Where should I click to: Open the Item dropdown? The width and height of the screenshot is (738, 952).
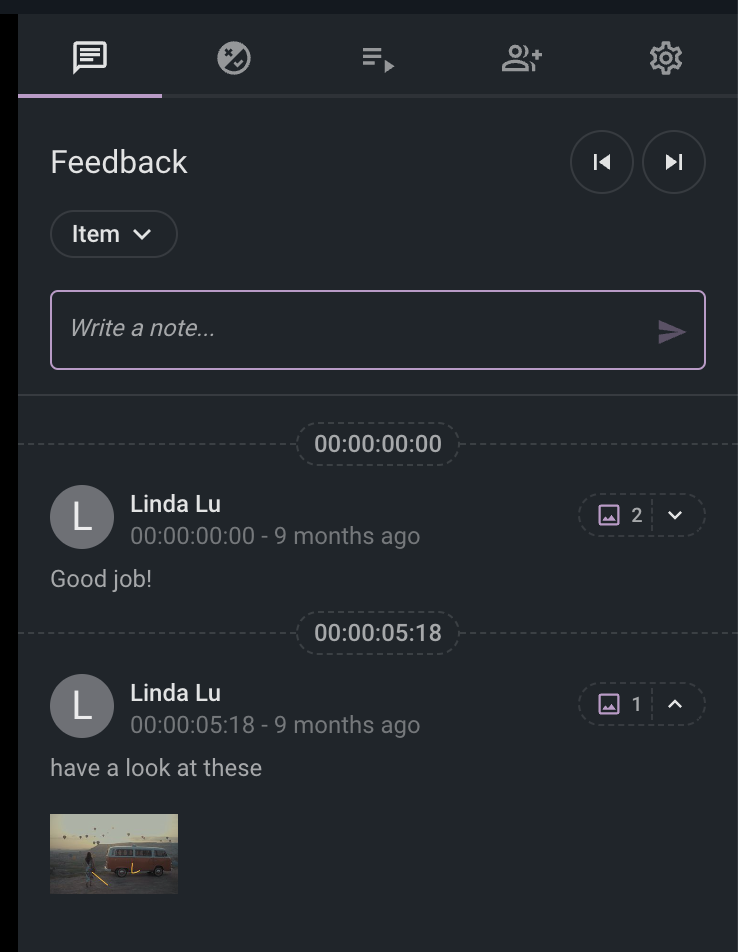click(113, 234)
